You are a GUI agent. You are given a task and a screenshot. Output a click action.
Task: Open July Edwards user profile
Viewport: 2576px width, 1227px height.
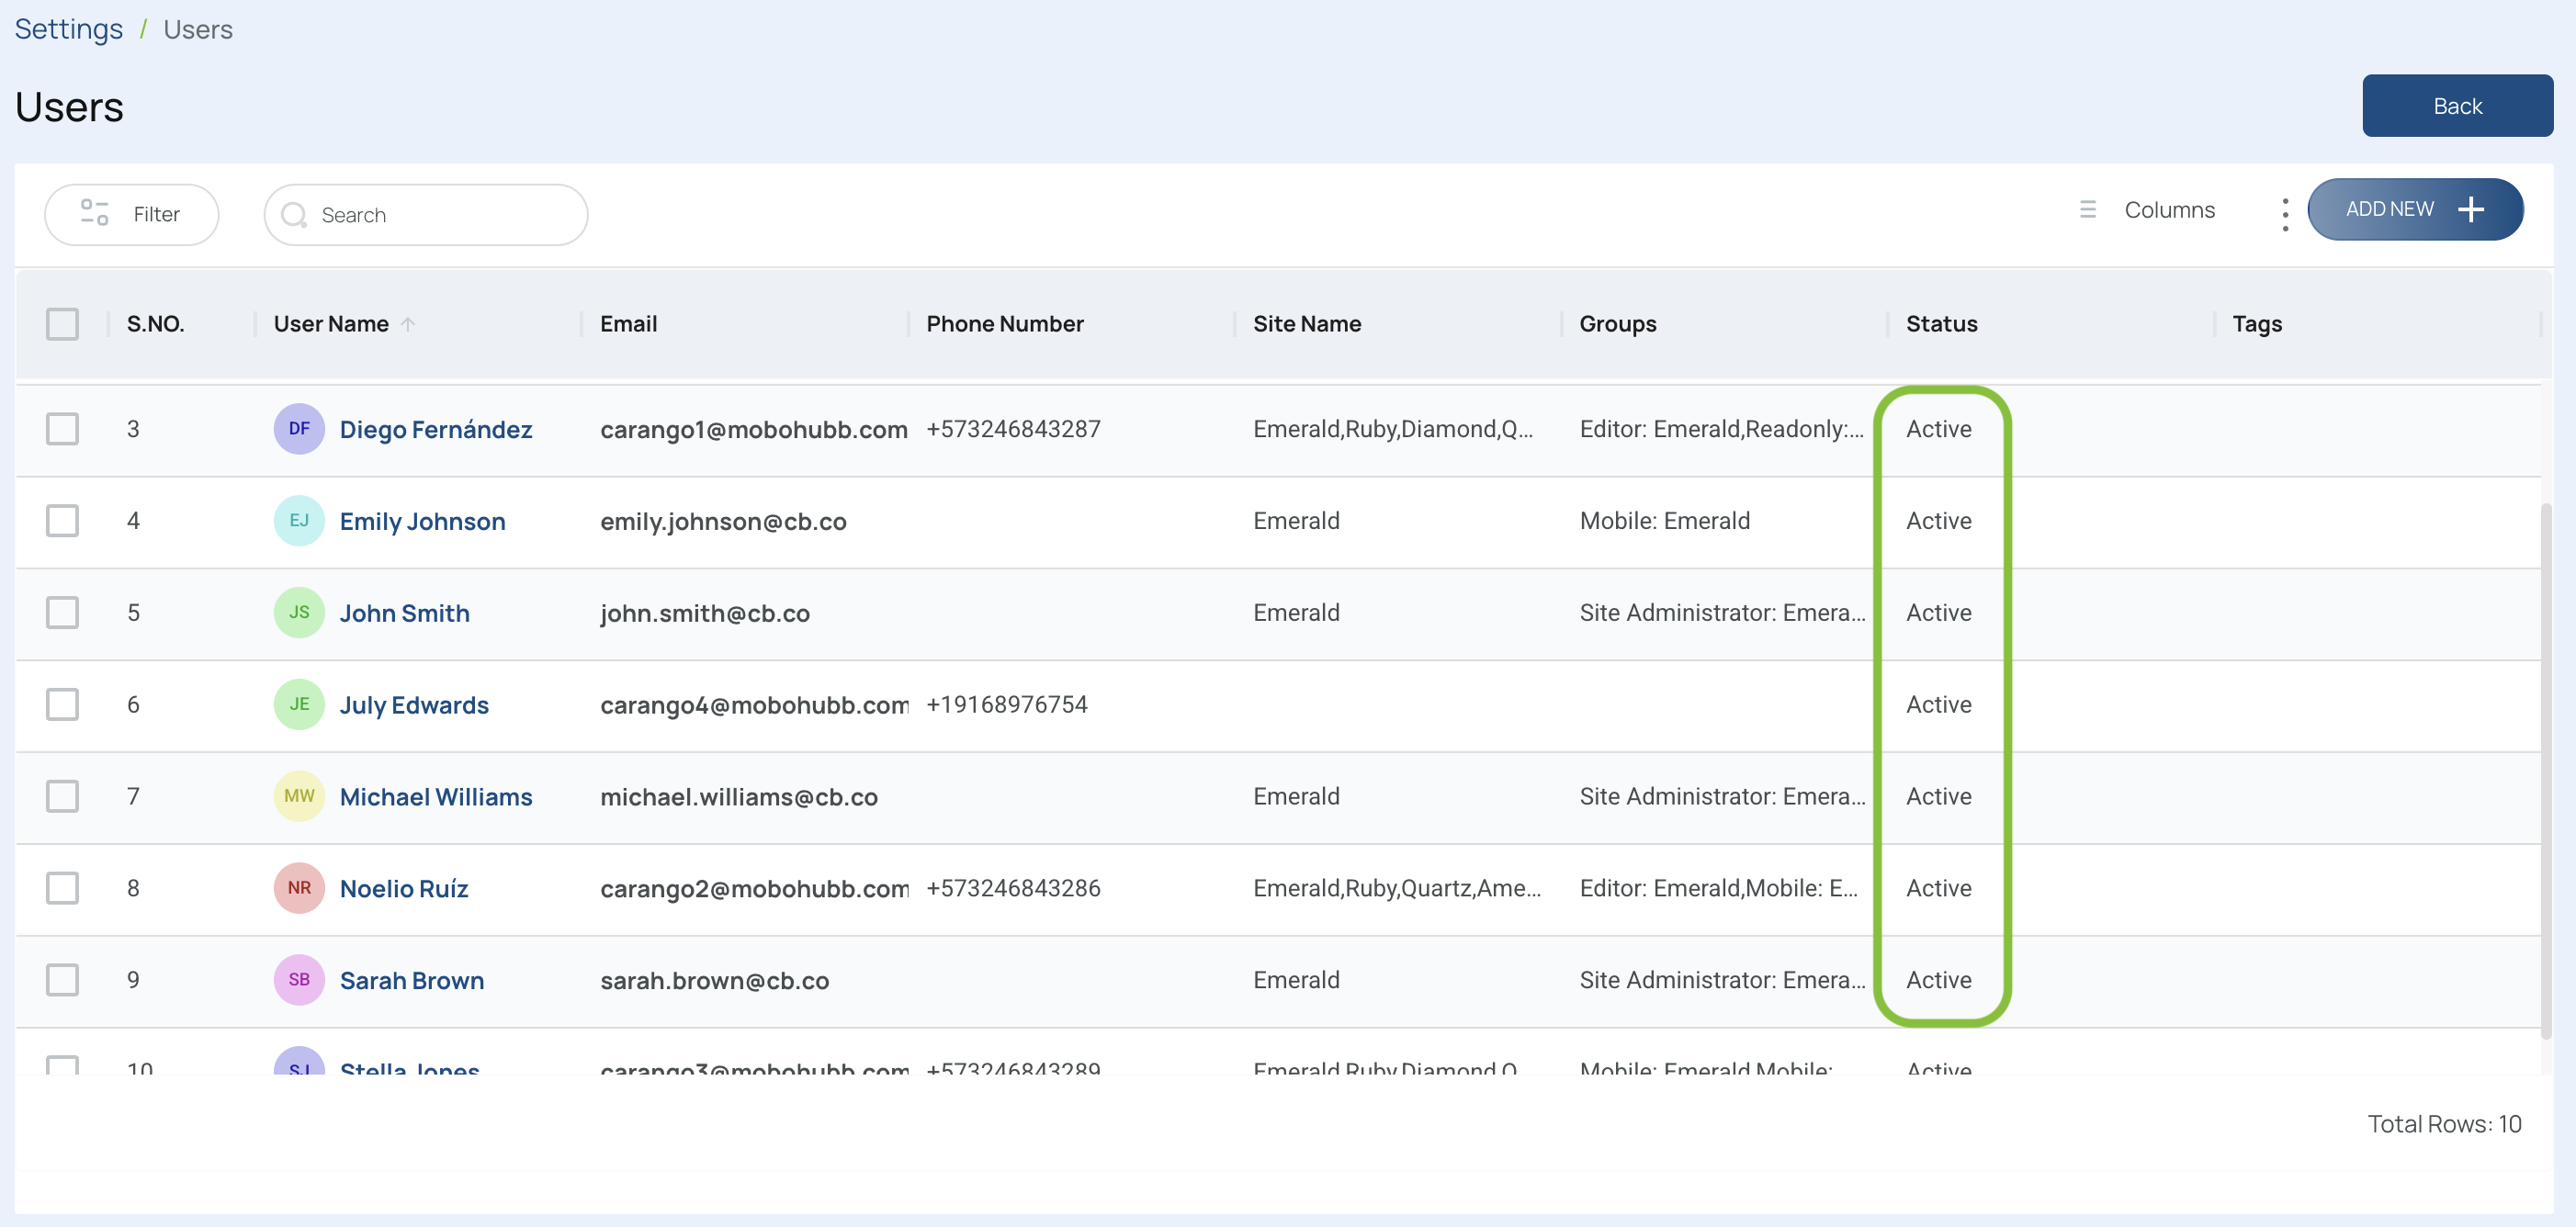(x=414, y=705)
